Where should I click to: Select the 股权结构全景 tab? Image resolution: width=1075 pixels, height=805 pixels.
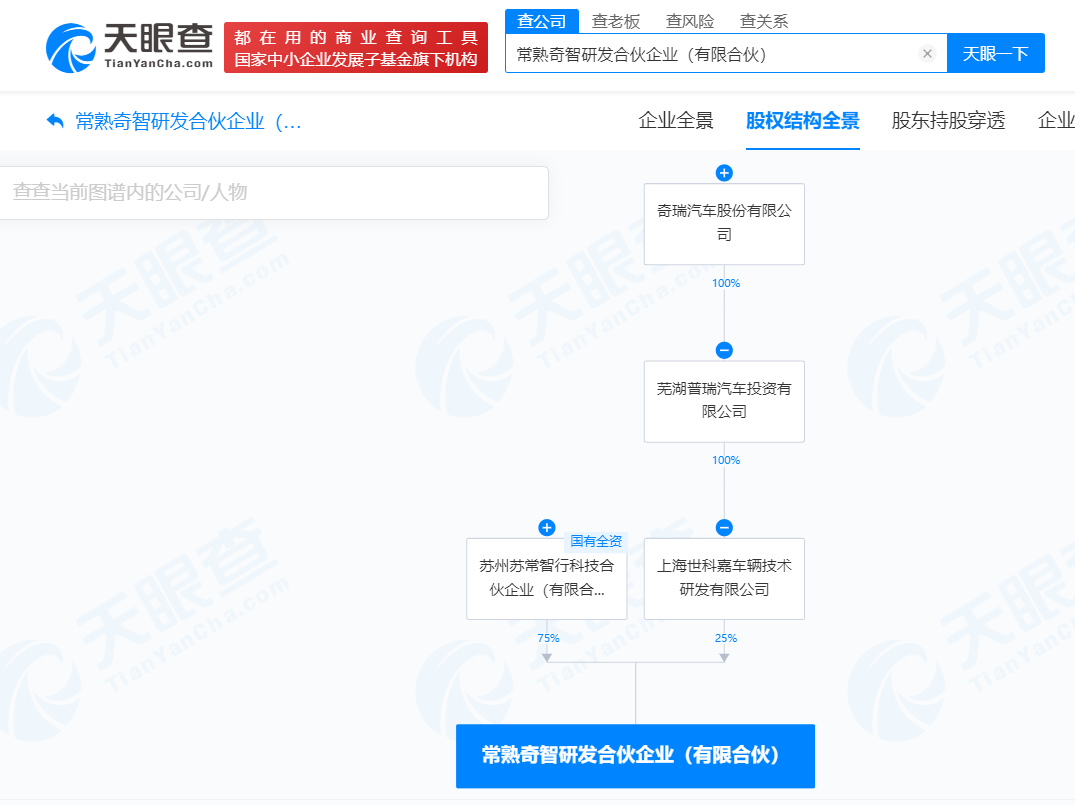coord(802,121)
